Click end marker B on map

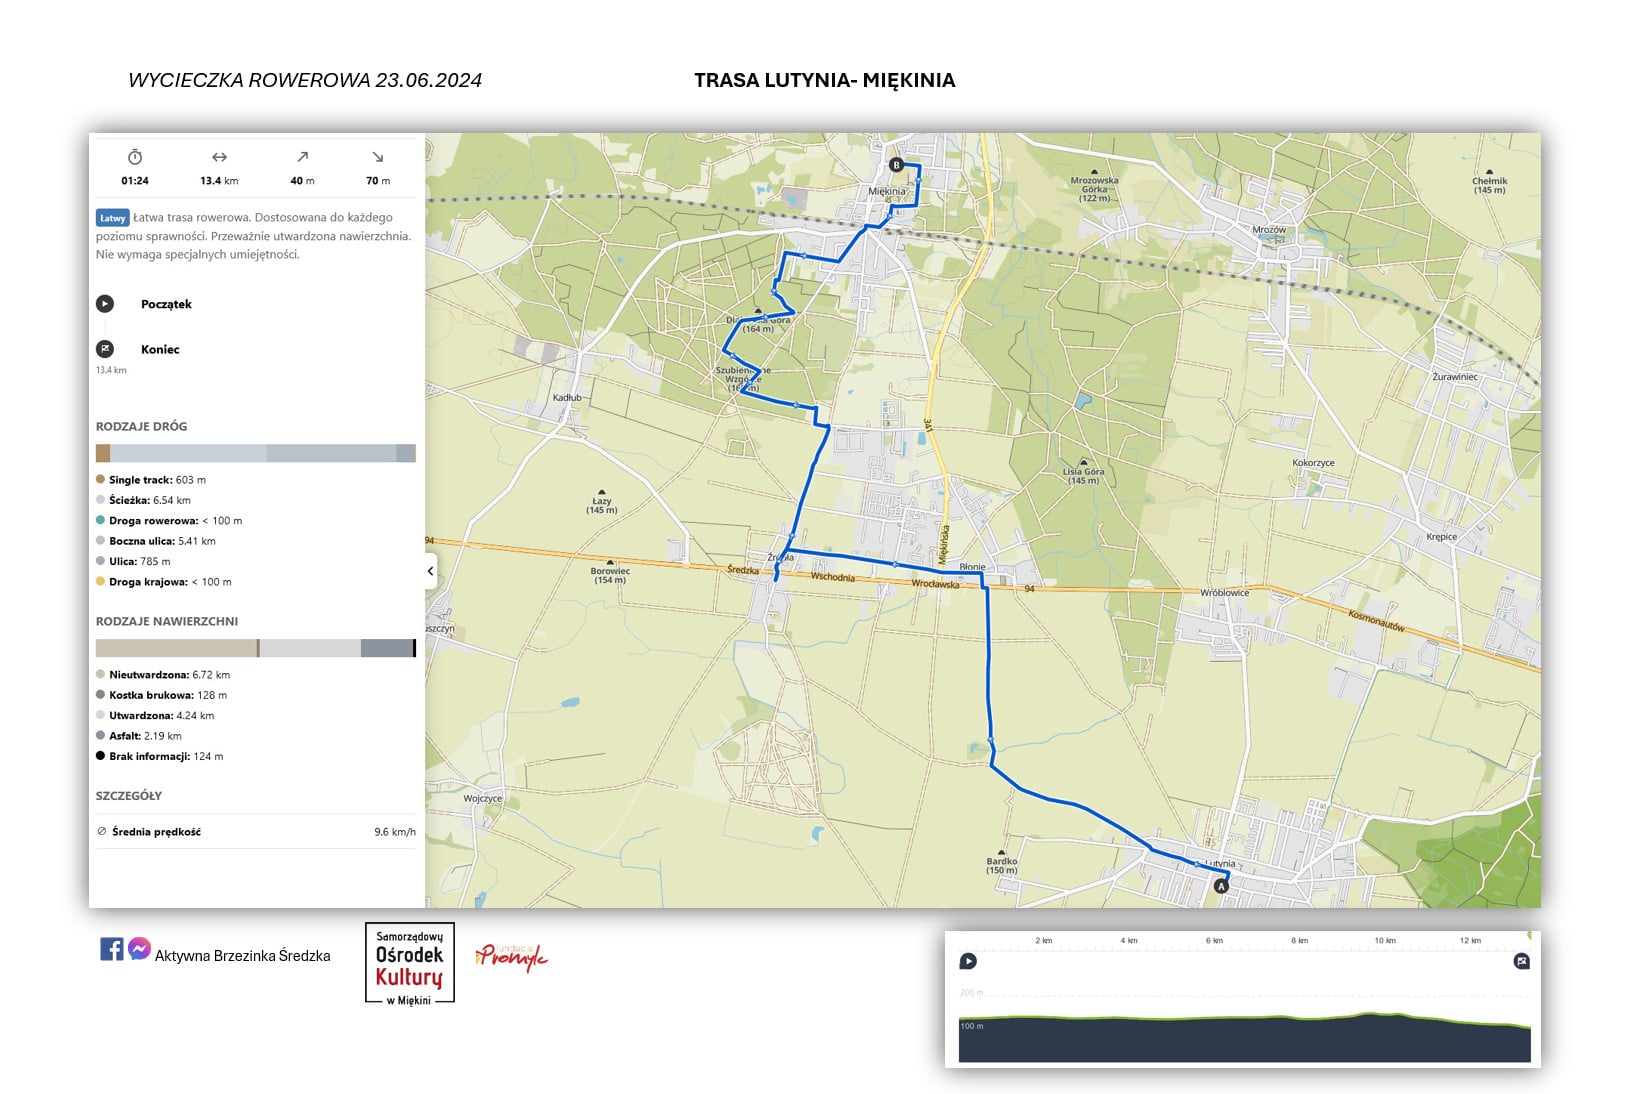pyautogui.click(x=896, y=165)
